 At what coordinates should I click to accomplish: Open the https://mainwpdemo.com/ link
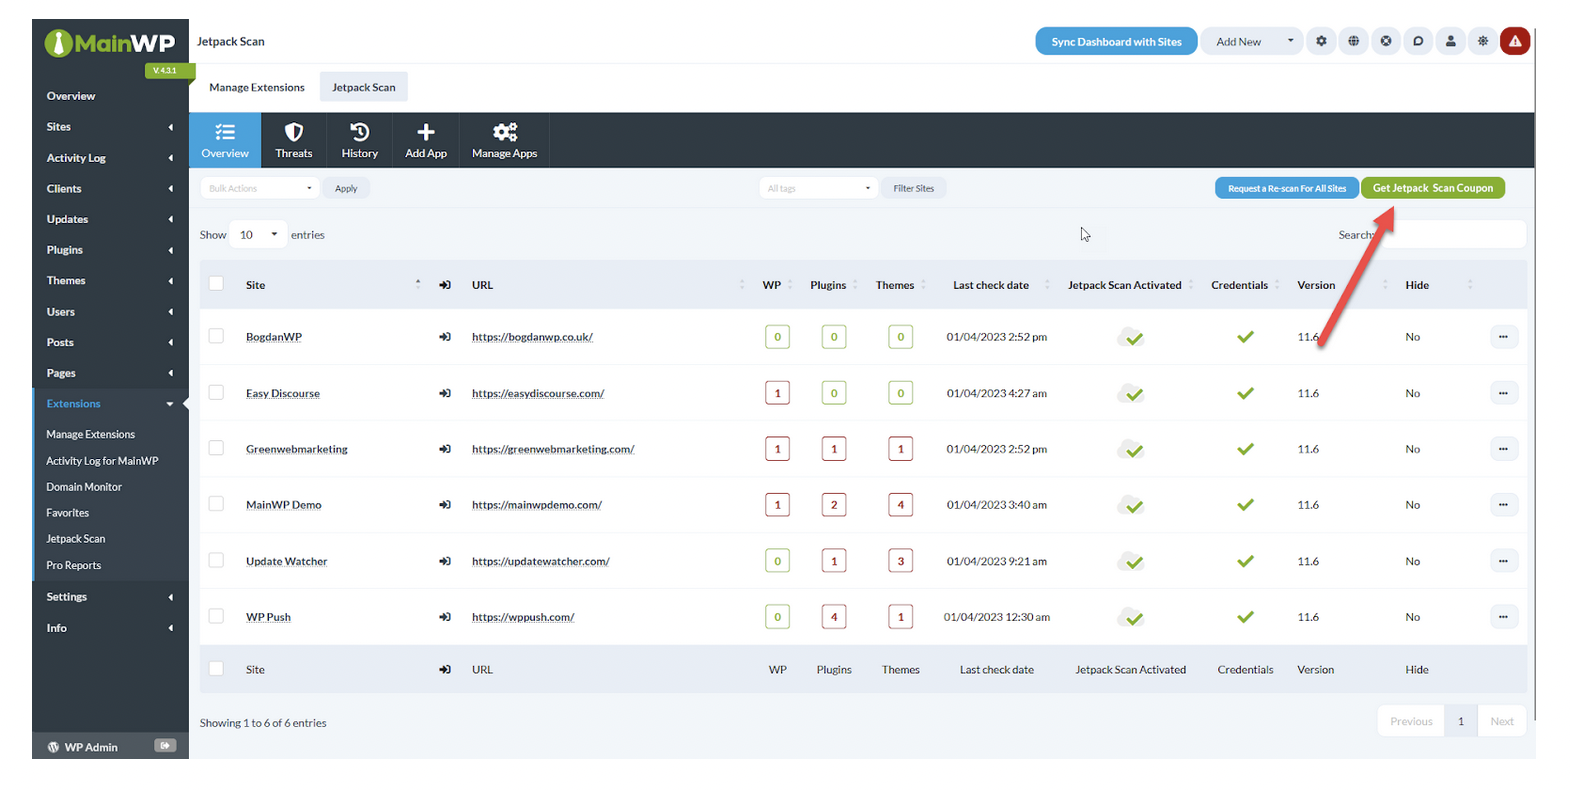click(x=537, y=505)
